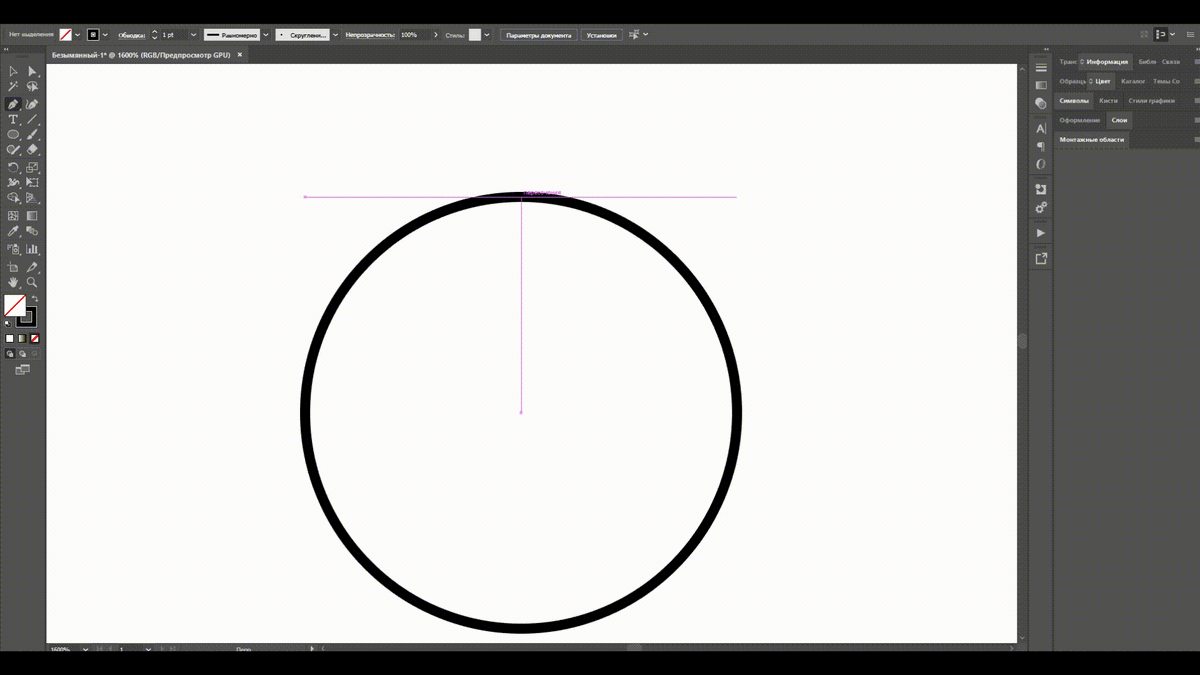The height and width of the screenshot is (675, 1200).
Task: Pick the Eyedropper tool
Action: coord(13,231)
